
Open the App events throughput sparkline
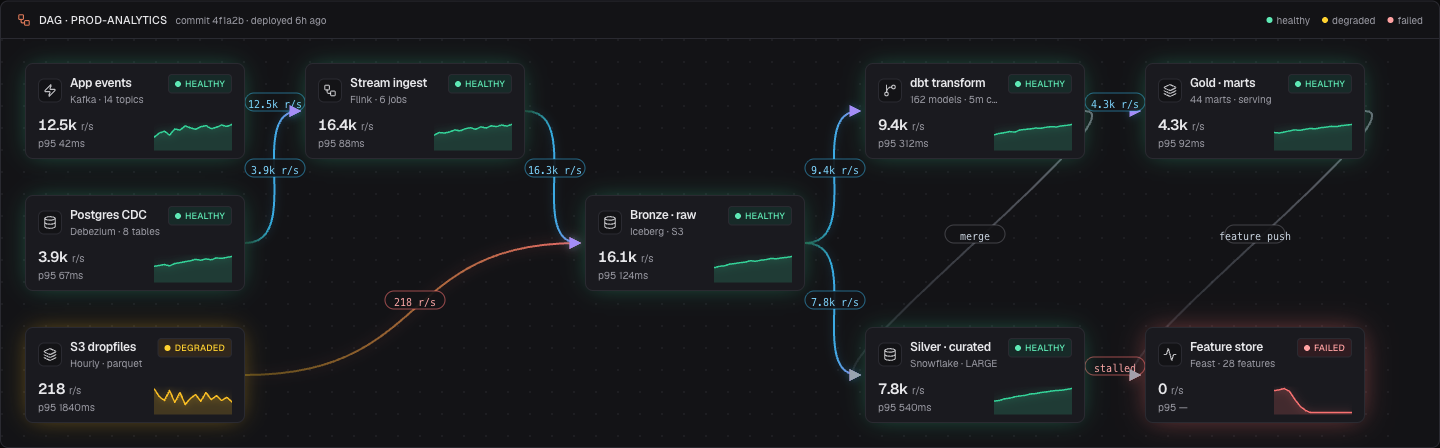coord(193,137)
